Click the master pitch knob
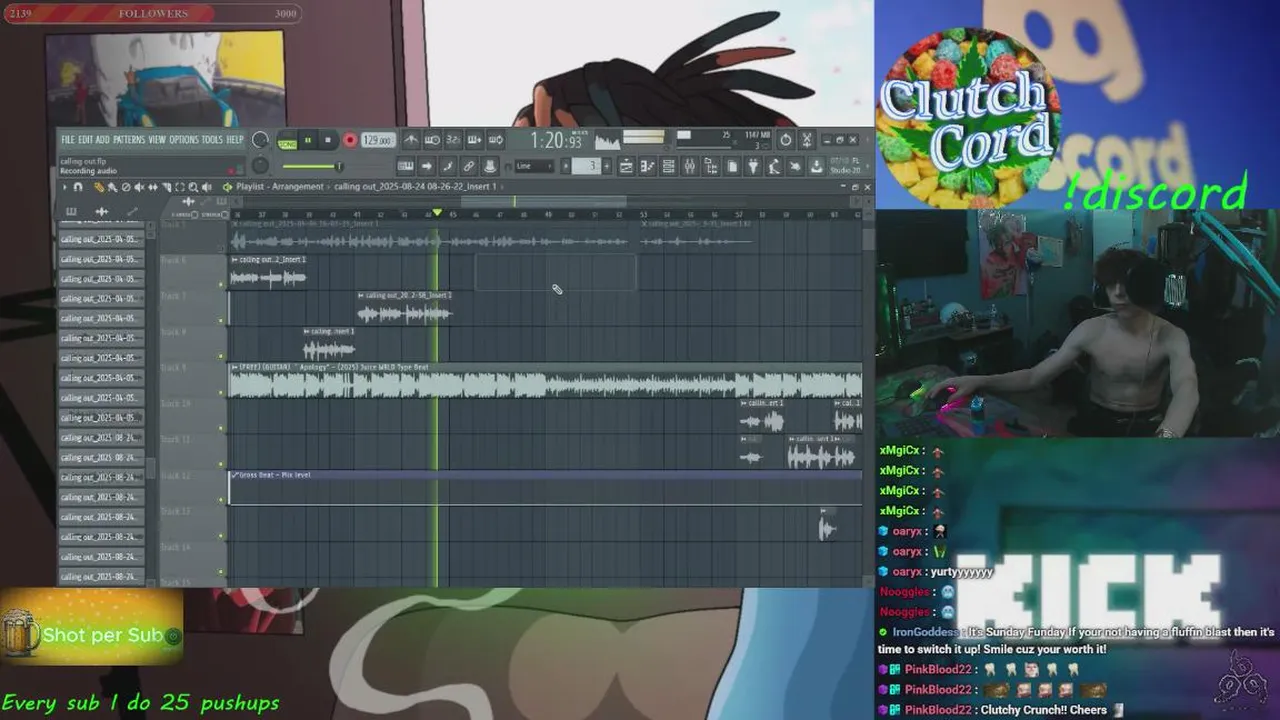This screenshot has height=720, width=1280. 260,165
